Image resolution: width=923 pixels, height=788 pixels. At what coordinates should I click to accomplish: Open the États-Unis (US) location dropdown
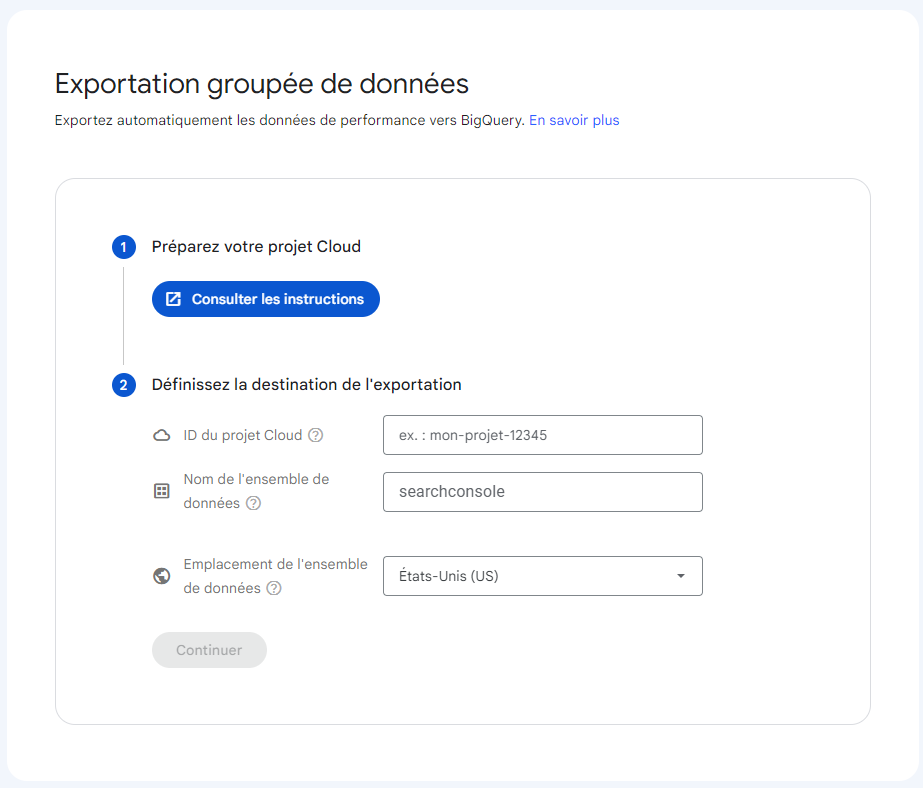coord(530,576)
